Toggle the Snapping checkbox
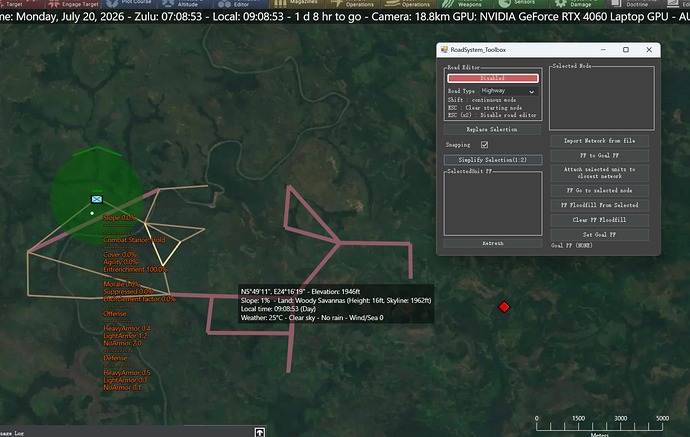690x437 pixels. tap(484, 145)
